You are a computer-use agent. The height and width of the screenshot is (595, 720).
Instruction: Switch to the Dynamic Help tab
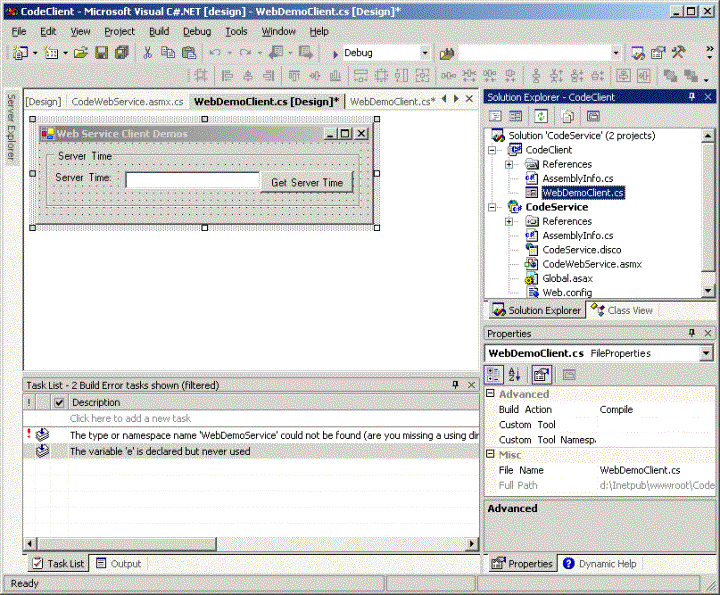point(600,564)
